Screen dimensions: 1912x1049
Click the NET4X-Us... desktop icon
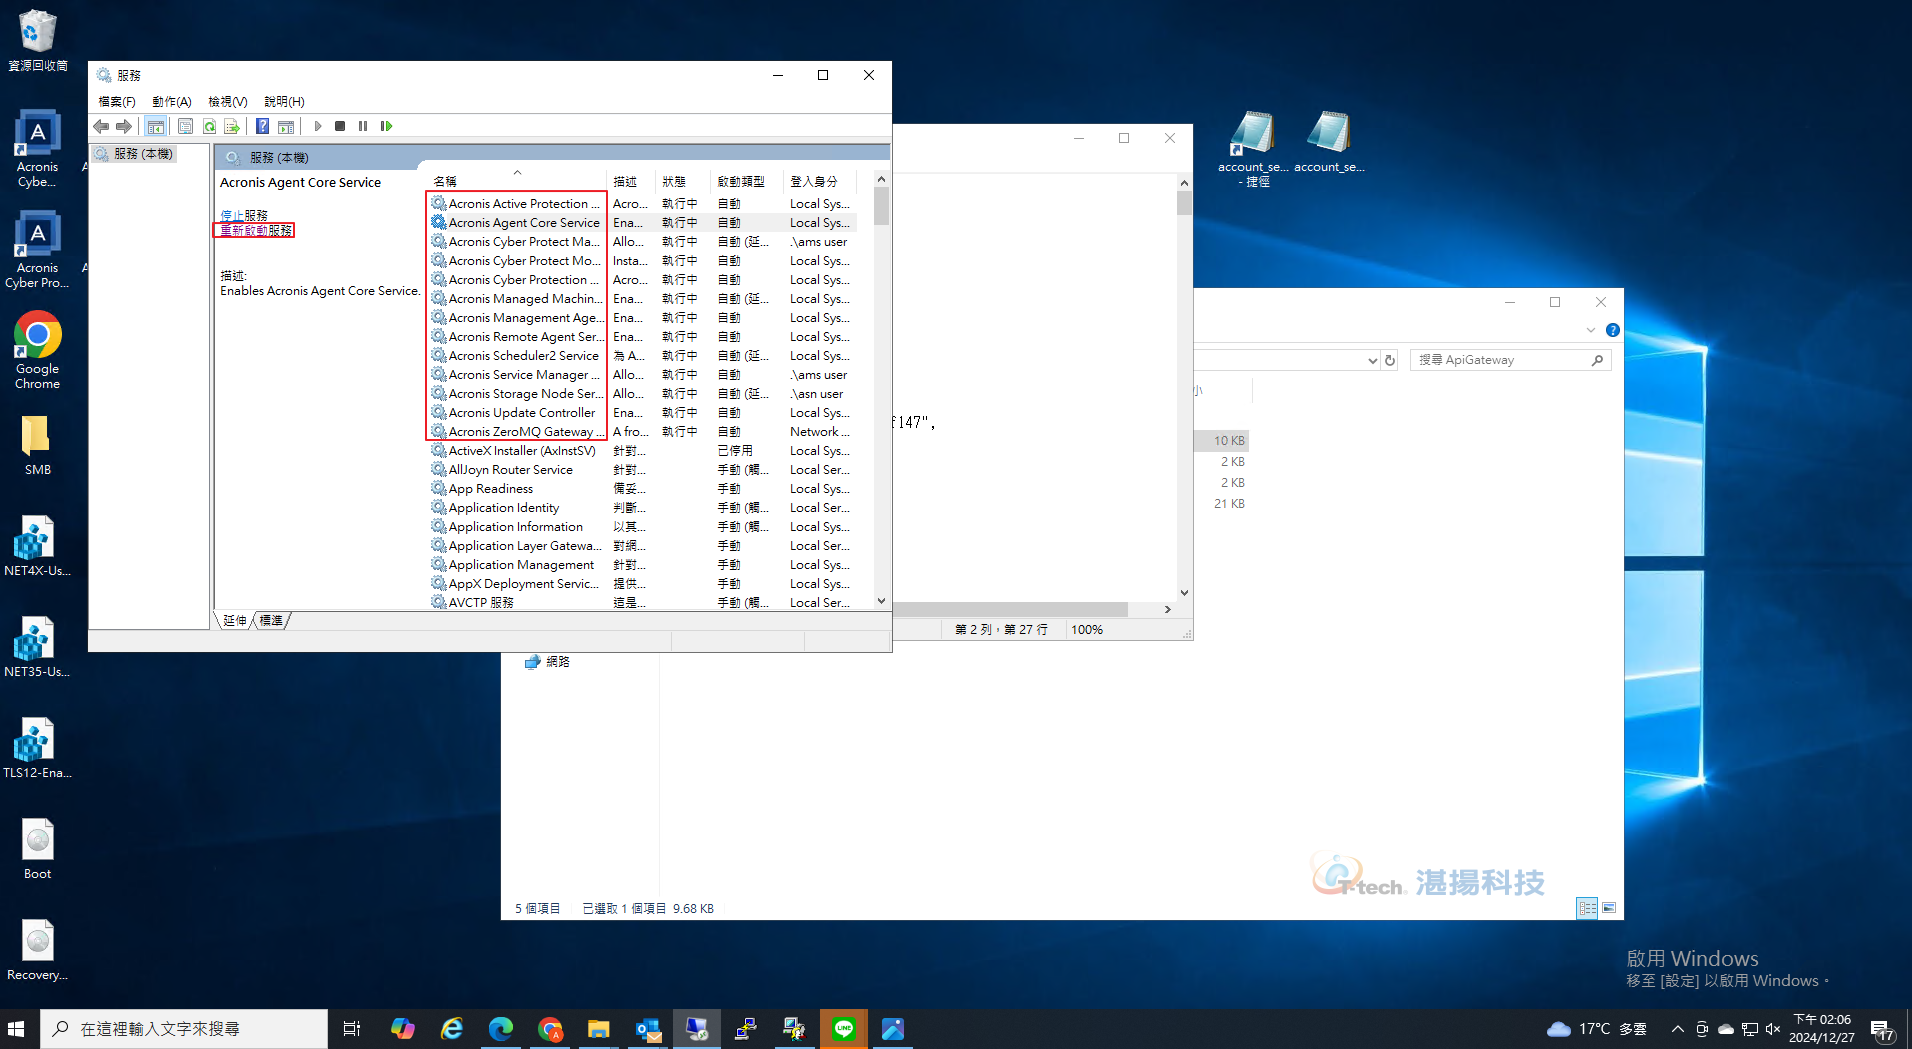pyautogui.click(x=37, y=547)
